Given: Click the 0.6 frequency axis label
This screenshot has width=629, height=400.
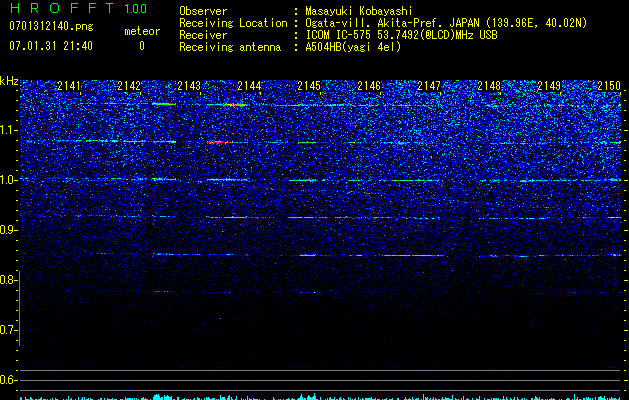Looking at the screenshot, I should [x=8, y=380].
